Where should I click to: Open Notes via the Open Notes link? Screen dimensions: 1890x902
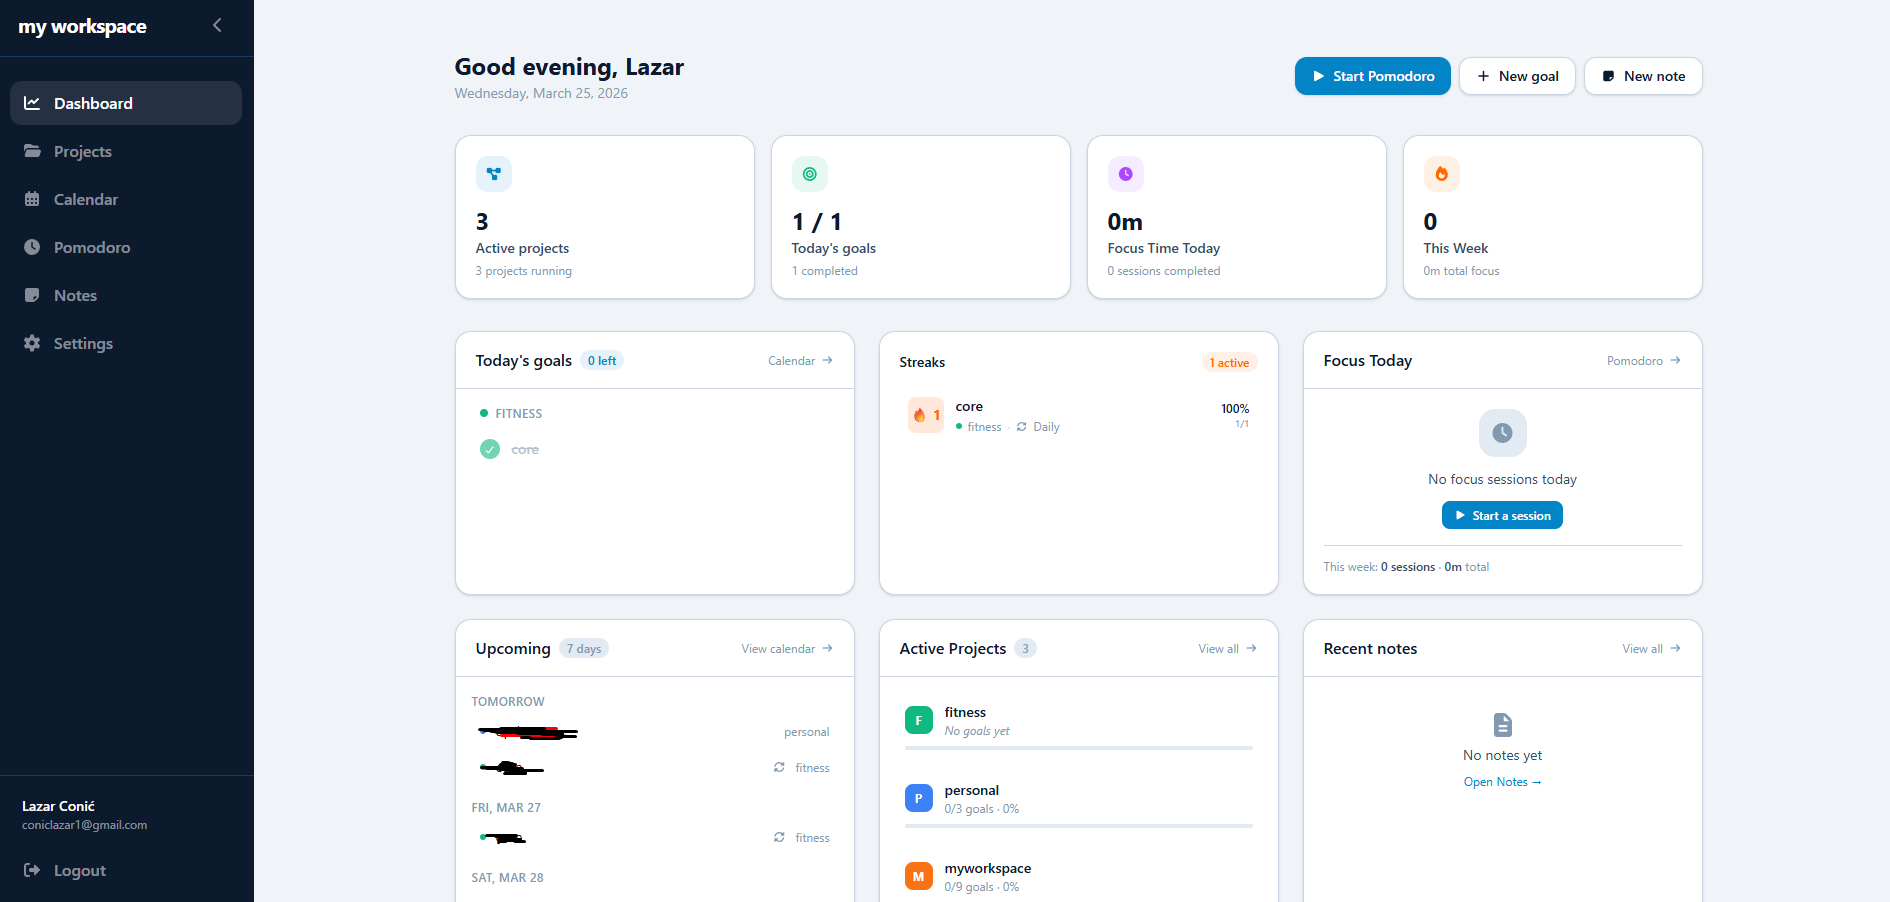pos(1501,781)
